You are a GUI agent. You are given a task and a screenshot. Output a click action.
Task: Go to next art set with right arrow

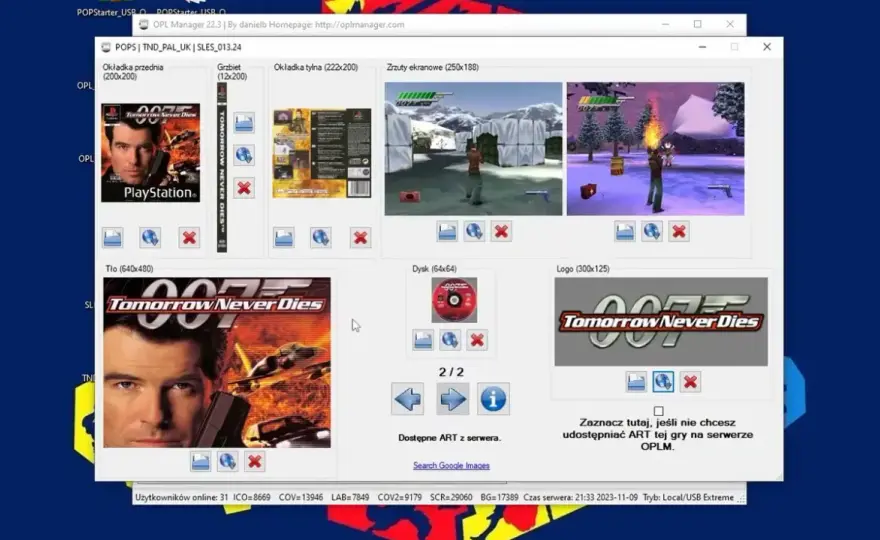coord(452,399)
